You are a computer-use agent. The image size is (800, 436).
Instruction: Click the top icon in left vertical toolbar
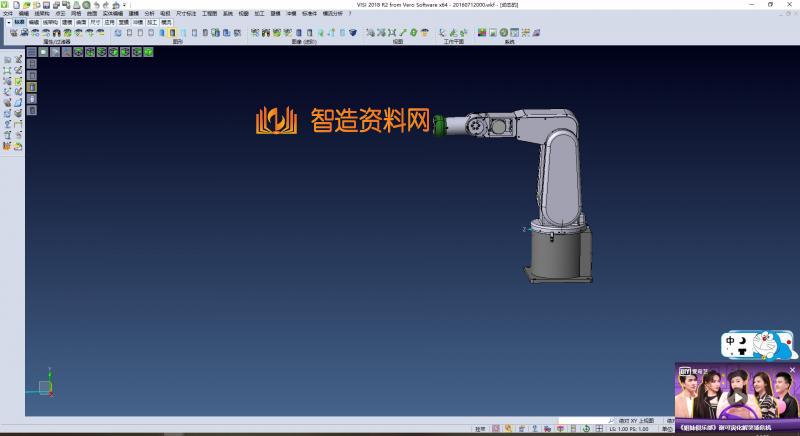click(7, 59)
